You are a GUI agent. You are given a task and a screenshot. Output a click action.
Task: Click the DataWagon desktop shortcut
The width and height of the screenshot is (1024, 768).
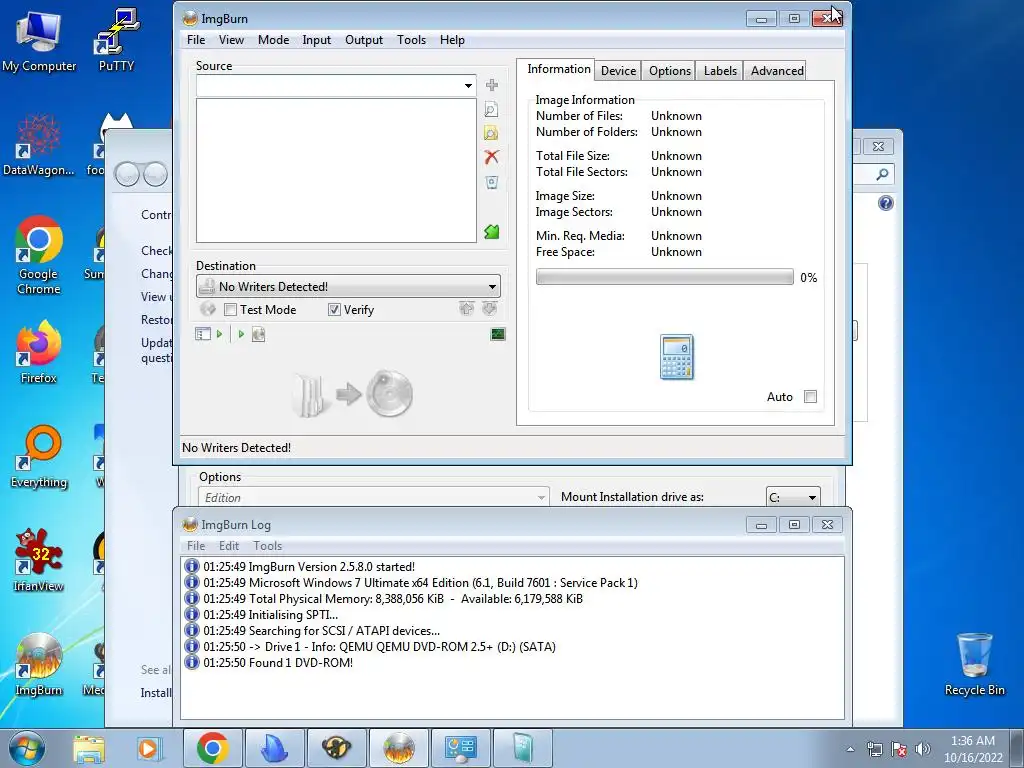point(39,144)
